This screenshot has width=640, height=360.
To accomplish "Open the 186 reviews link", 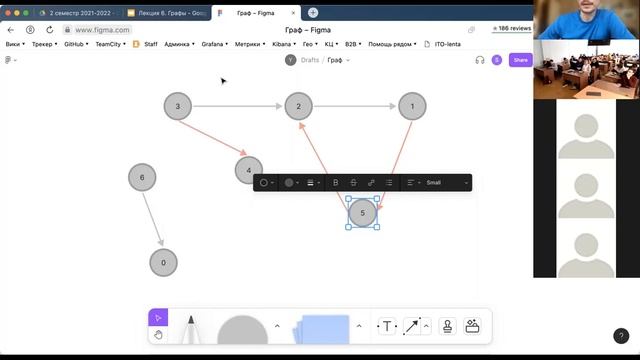I will tap(512, 29).
